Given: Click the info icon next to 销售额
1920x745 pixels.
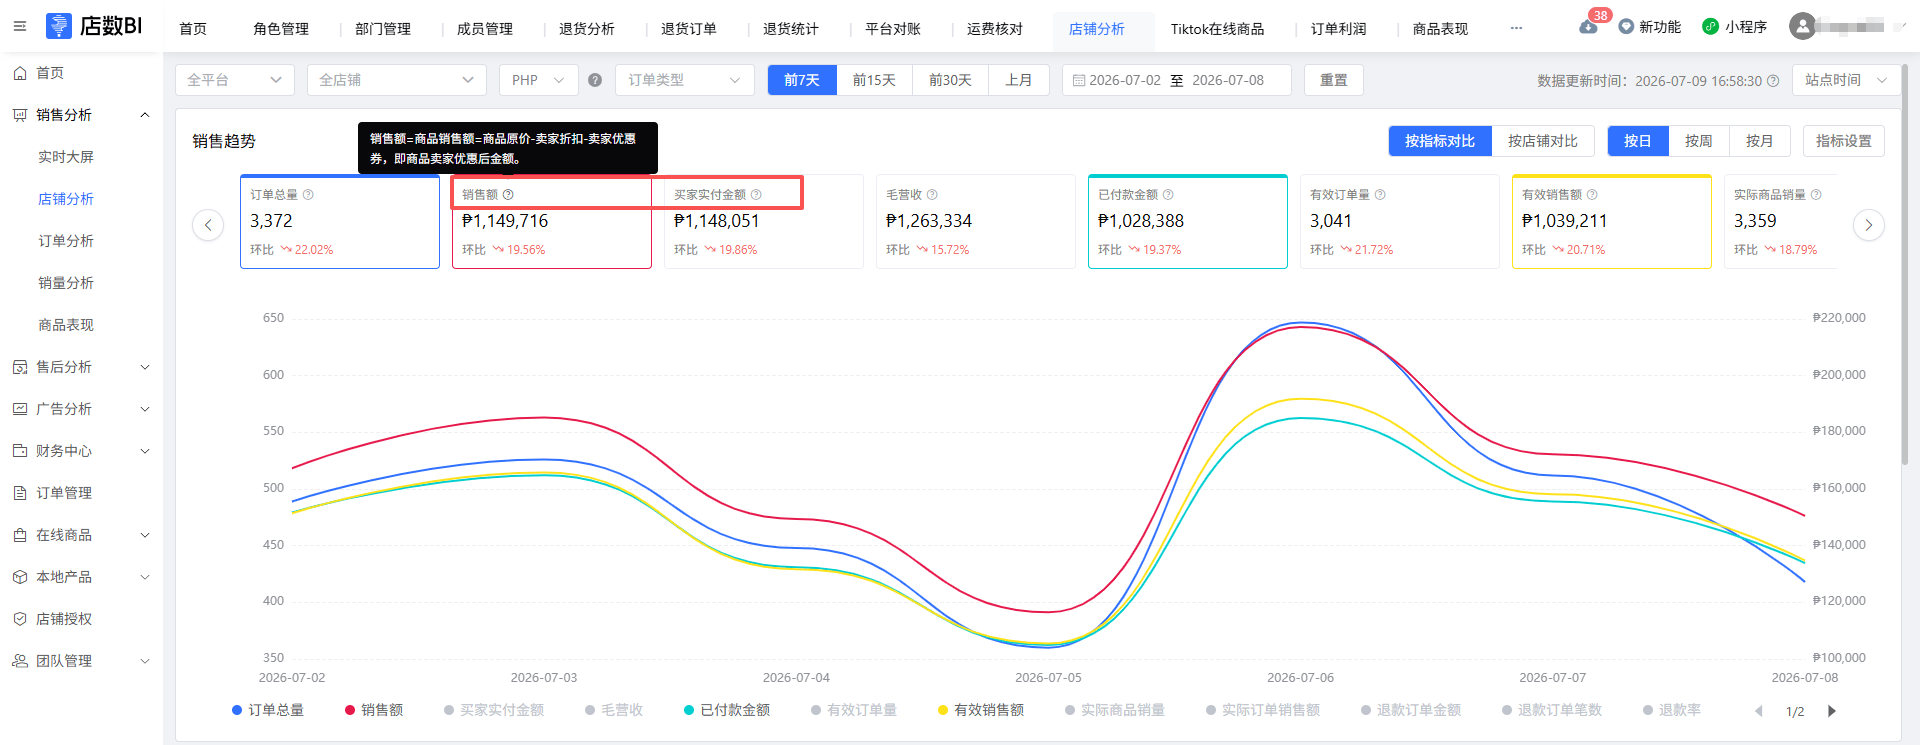Looking at the screenshot, I should pyautogui.click(x=508, y=195).
